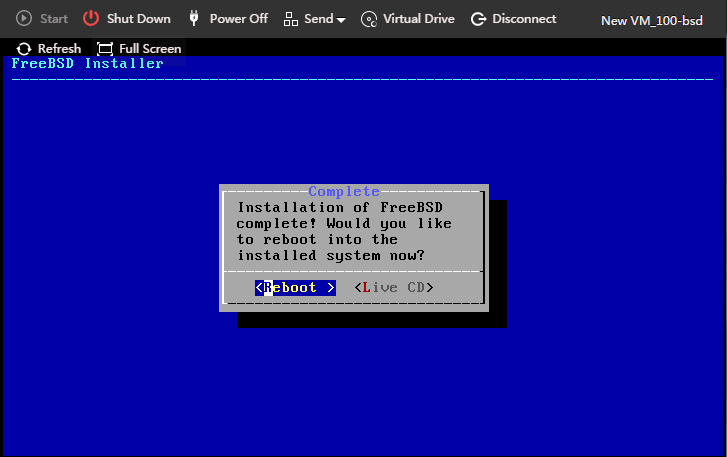The width and height of the screenshot is (727, 457).
Task: Click the Disconnect label
Action: click(x=524, y=19)
